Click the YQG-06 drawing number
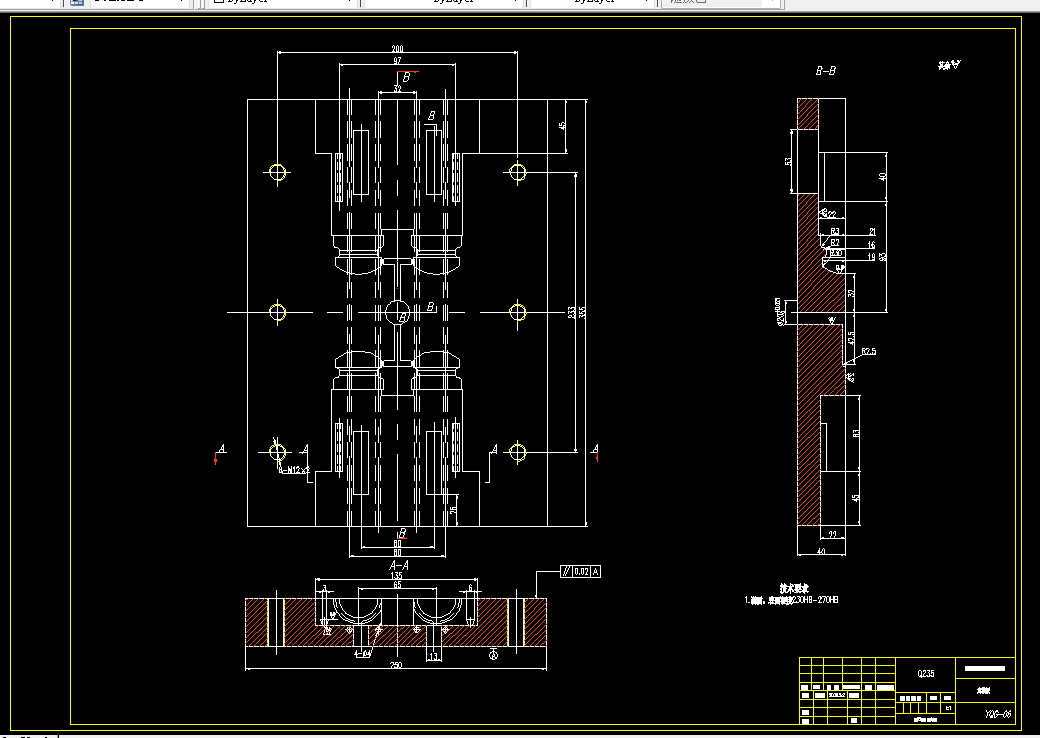The image size is (1040, 738). point(998,714)
